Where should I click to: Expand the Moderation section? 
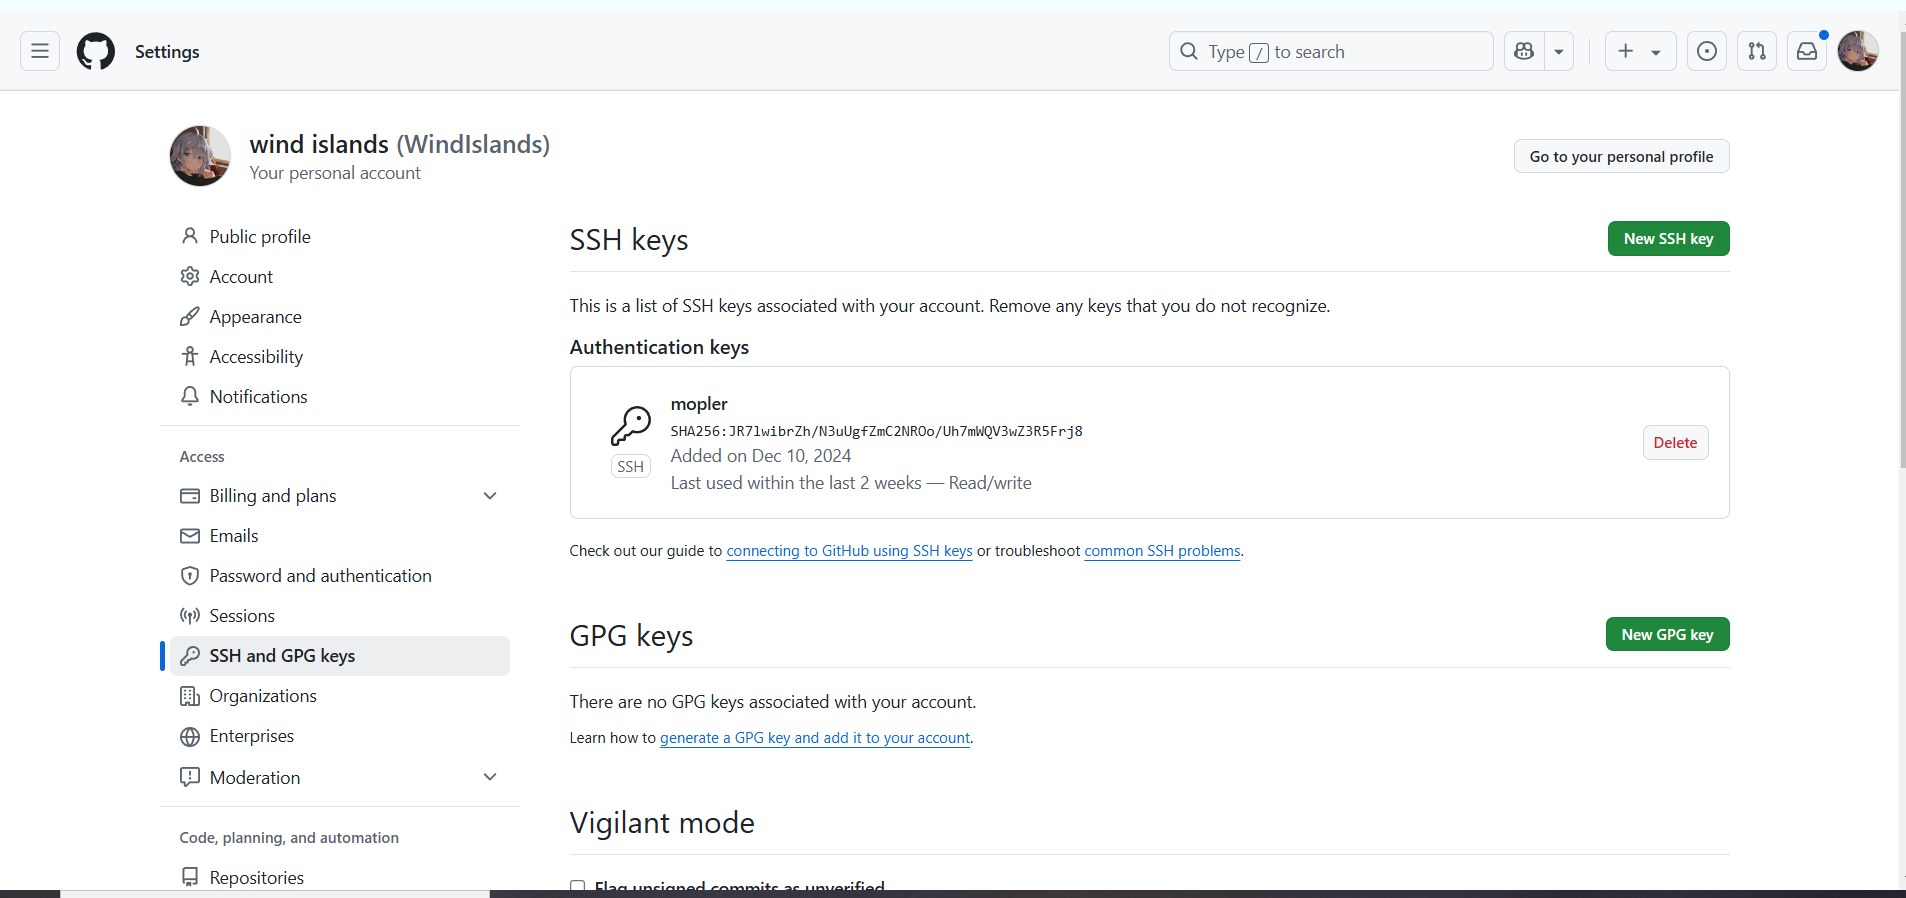coord(490,777)
